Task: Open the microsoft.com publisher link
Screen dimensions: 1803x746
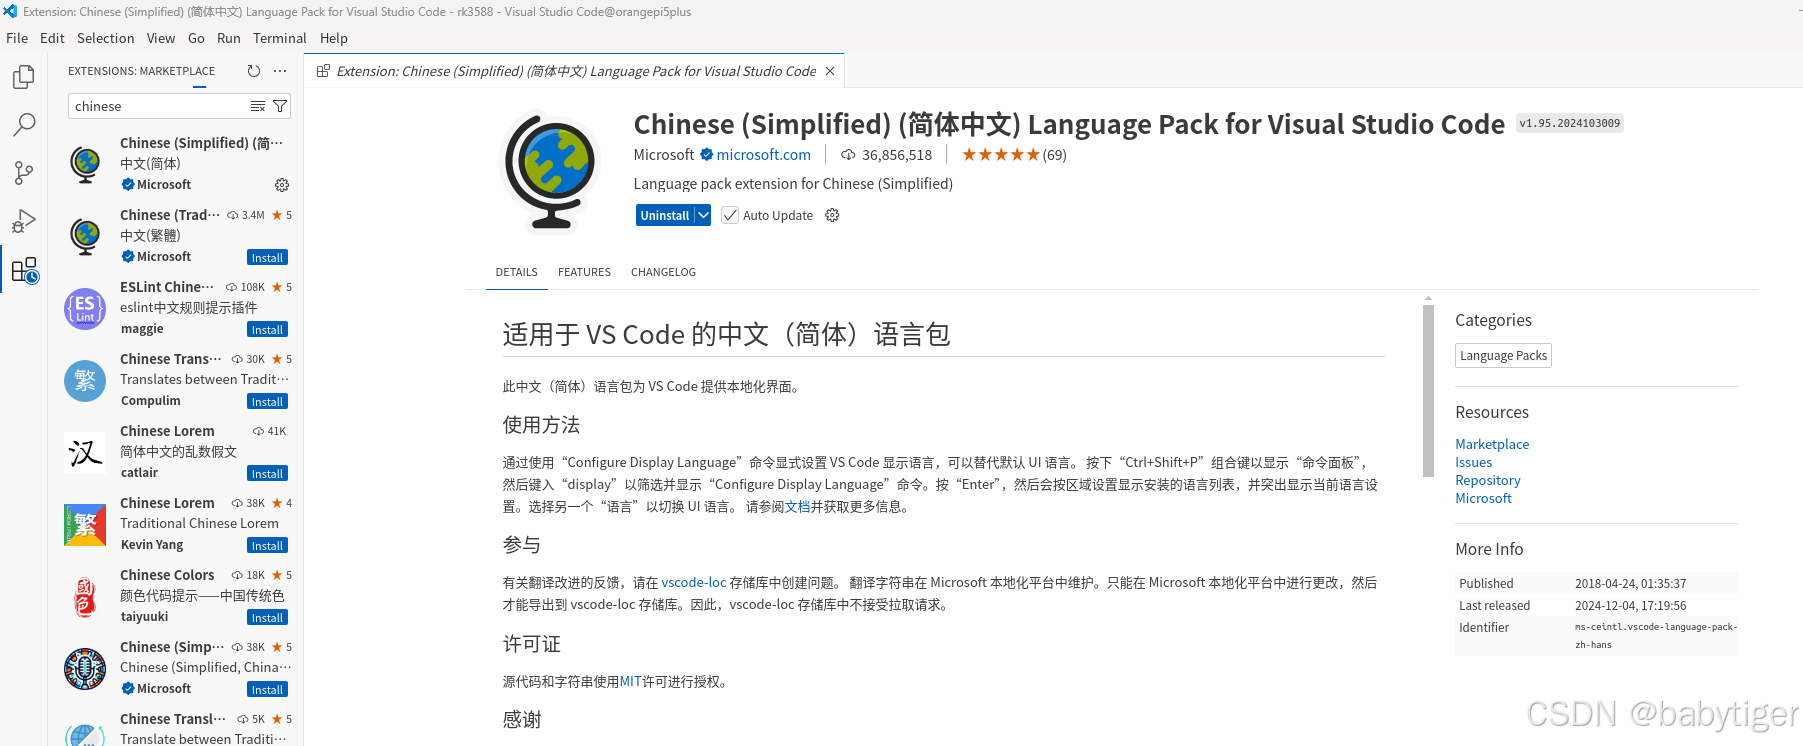Action: pyautogui.click(x=764, y=155)
